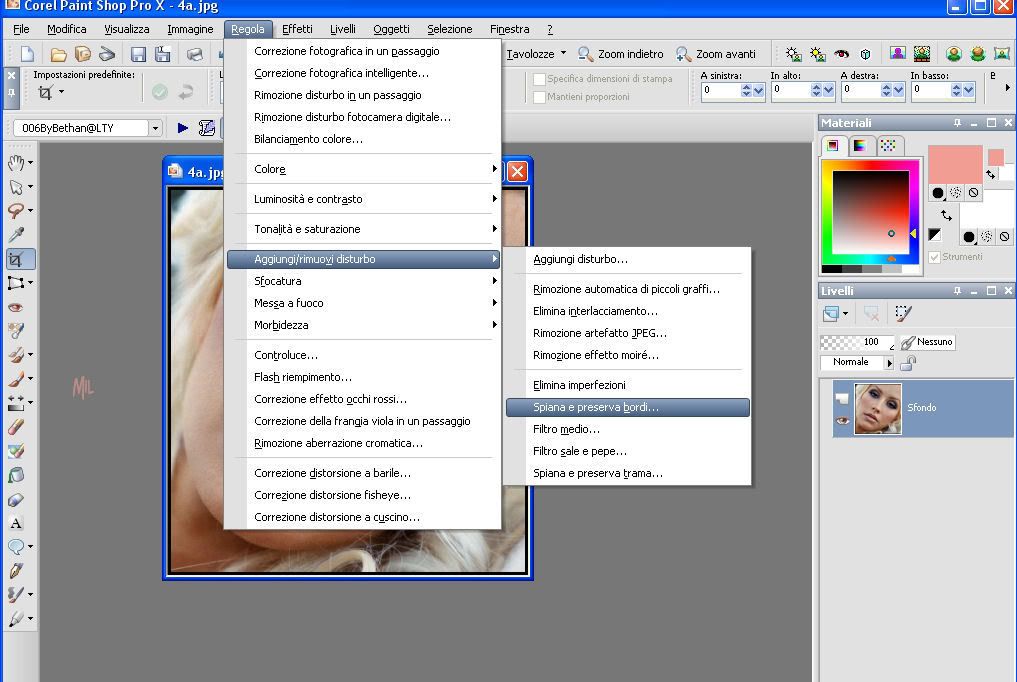Click the A sinistra value field

pos(721,90)
